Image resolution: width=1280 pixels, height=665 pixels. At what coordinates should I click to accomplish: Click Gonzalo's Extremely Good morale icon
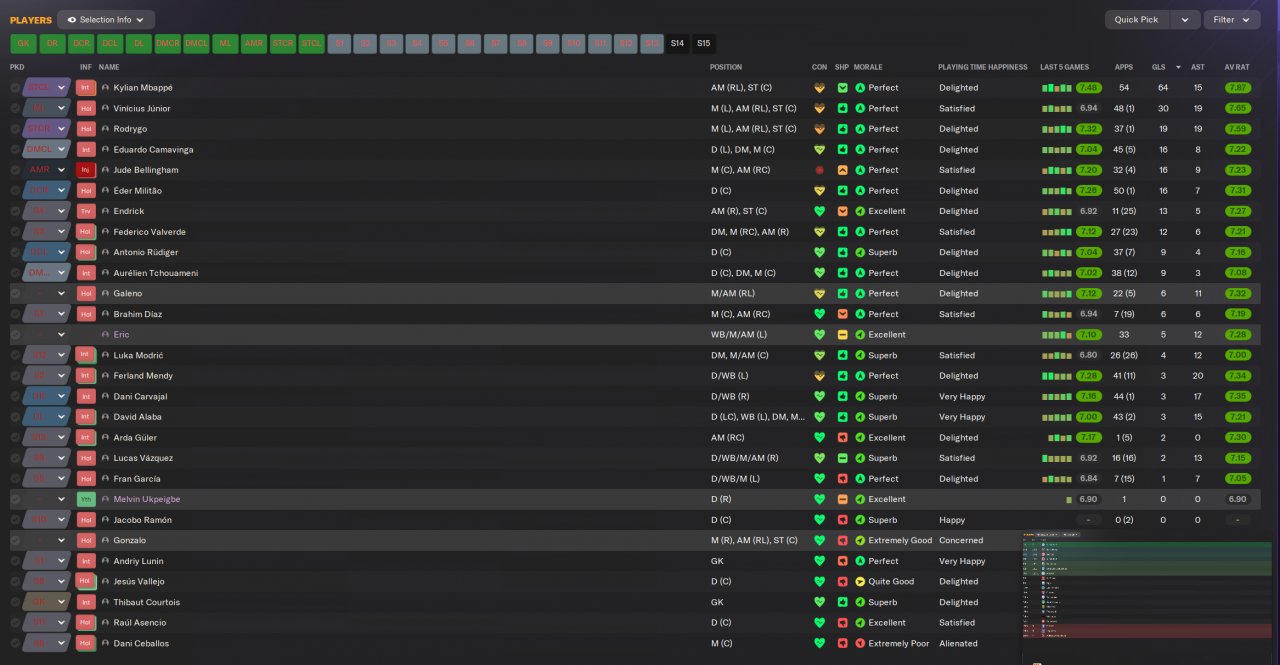[861, 540]
